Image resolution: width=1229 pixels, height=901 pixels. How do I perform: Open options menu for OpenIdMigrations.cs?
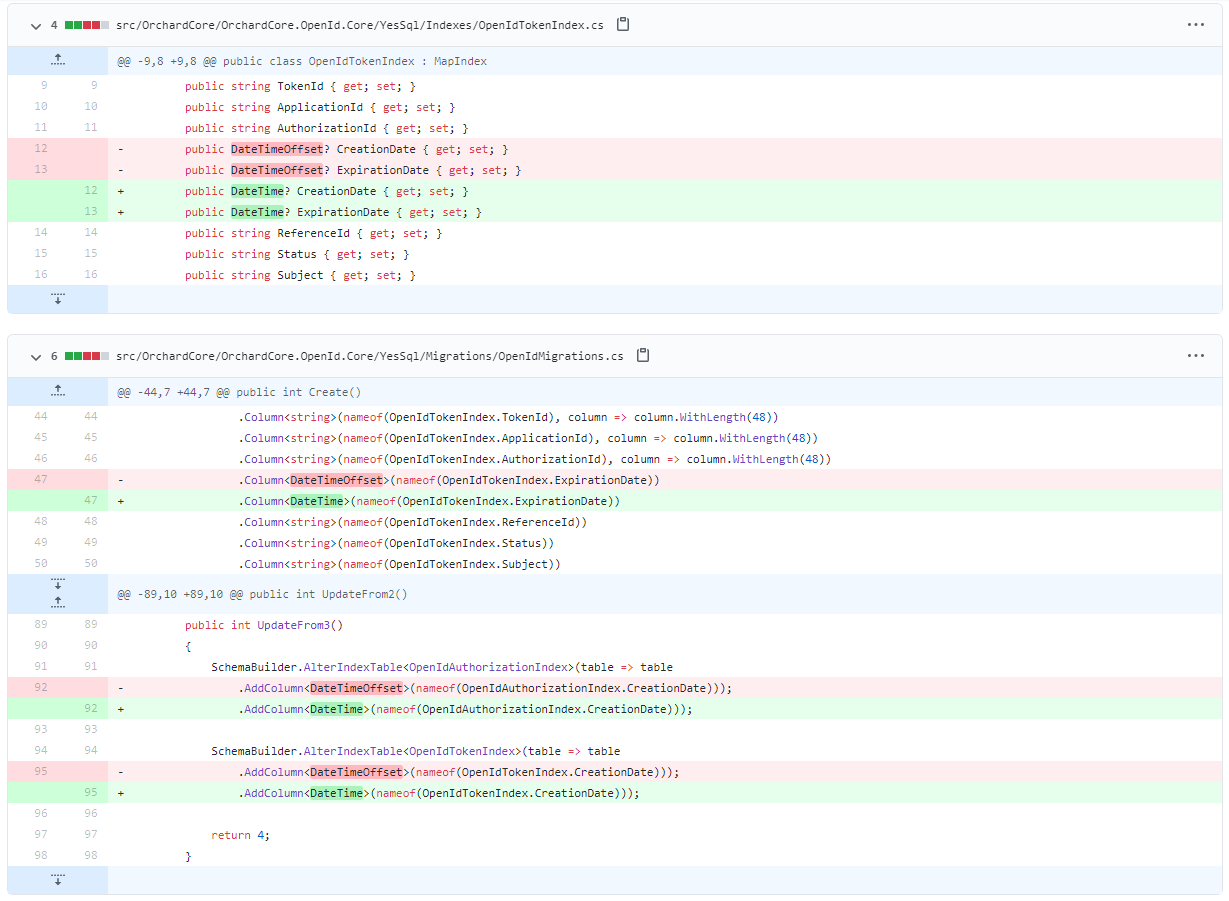[x=1195, y=355]
